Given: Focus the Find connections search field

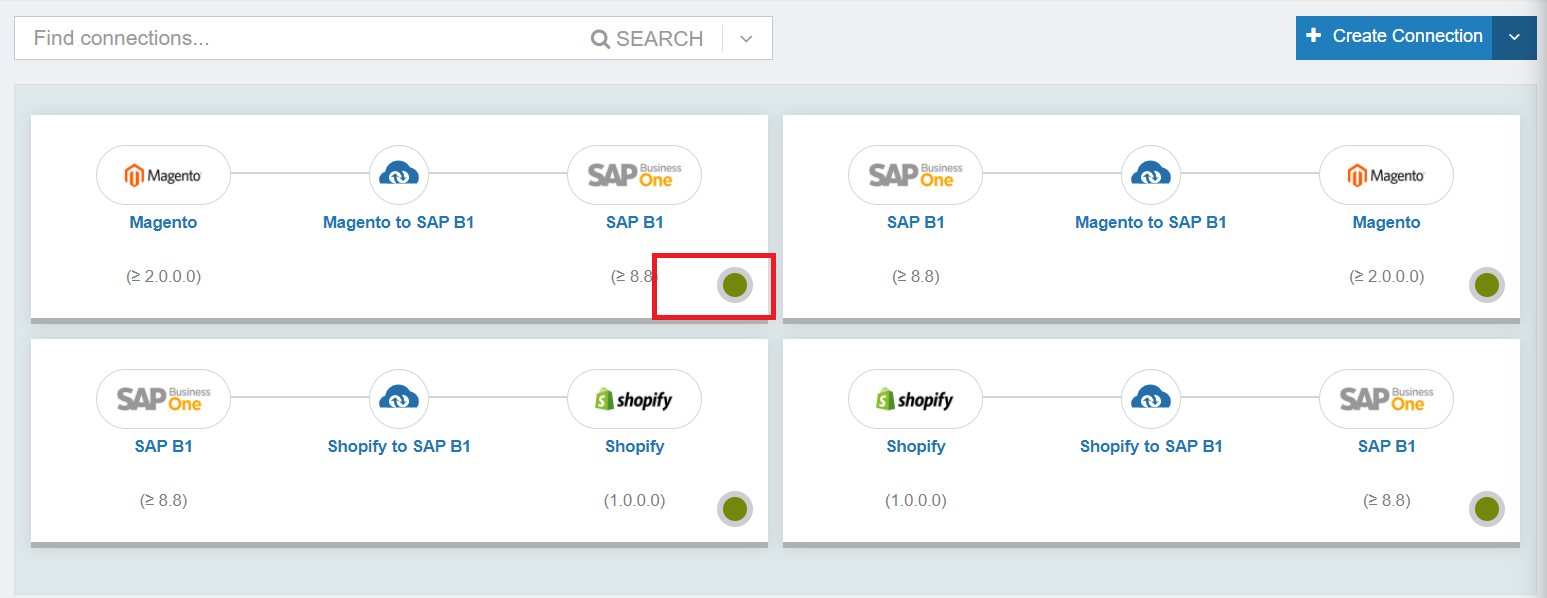Looking at the screenshot, I should tap(300, 38).
